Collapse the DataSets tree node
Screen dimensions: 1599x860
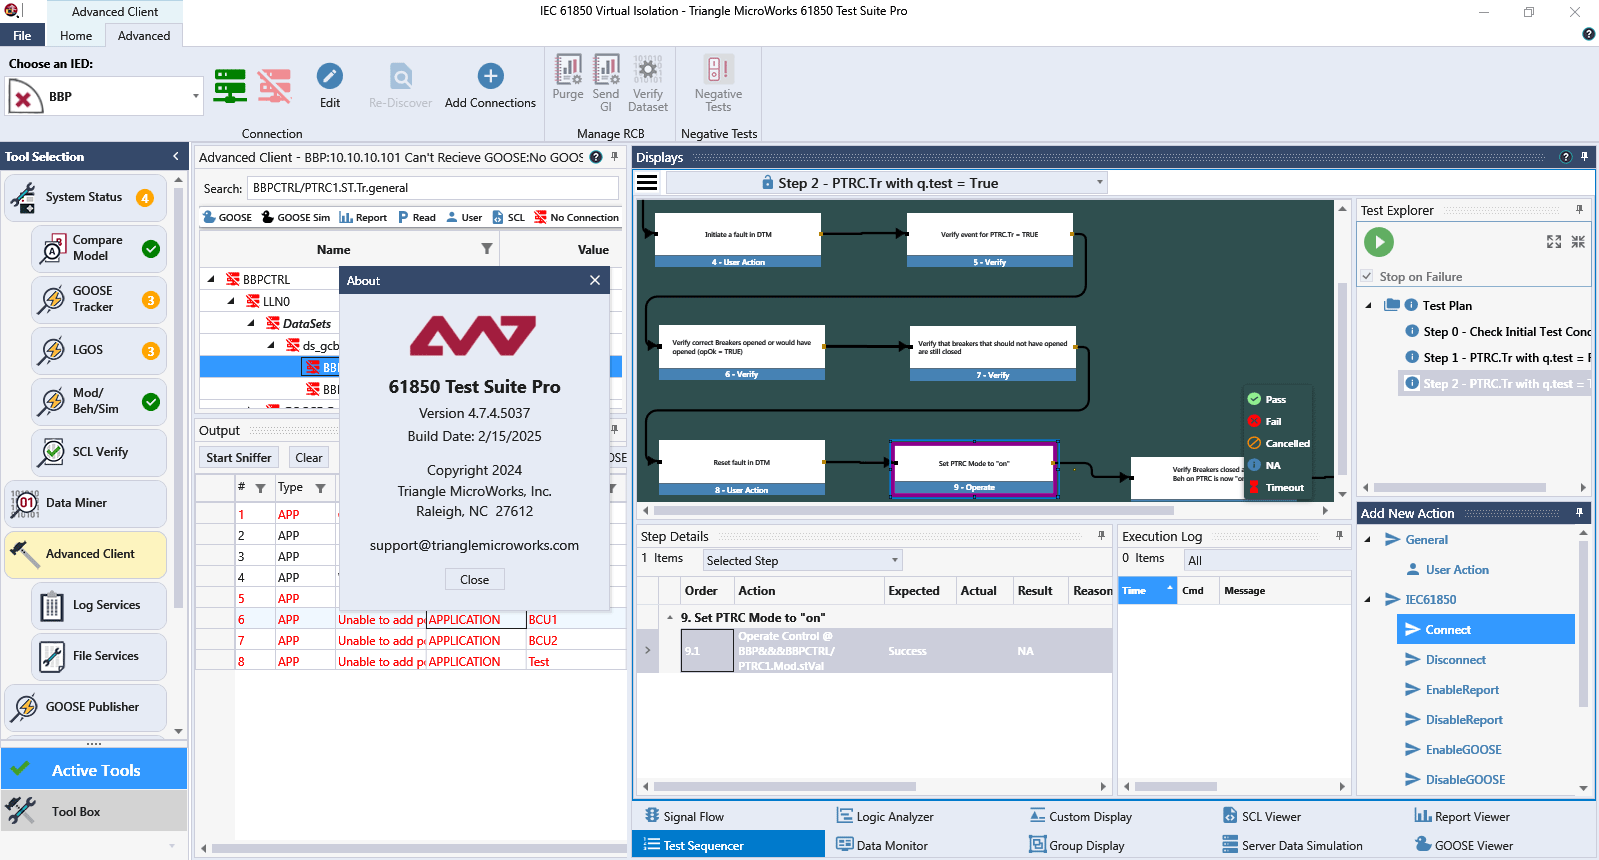point(251,323)
